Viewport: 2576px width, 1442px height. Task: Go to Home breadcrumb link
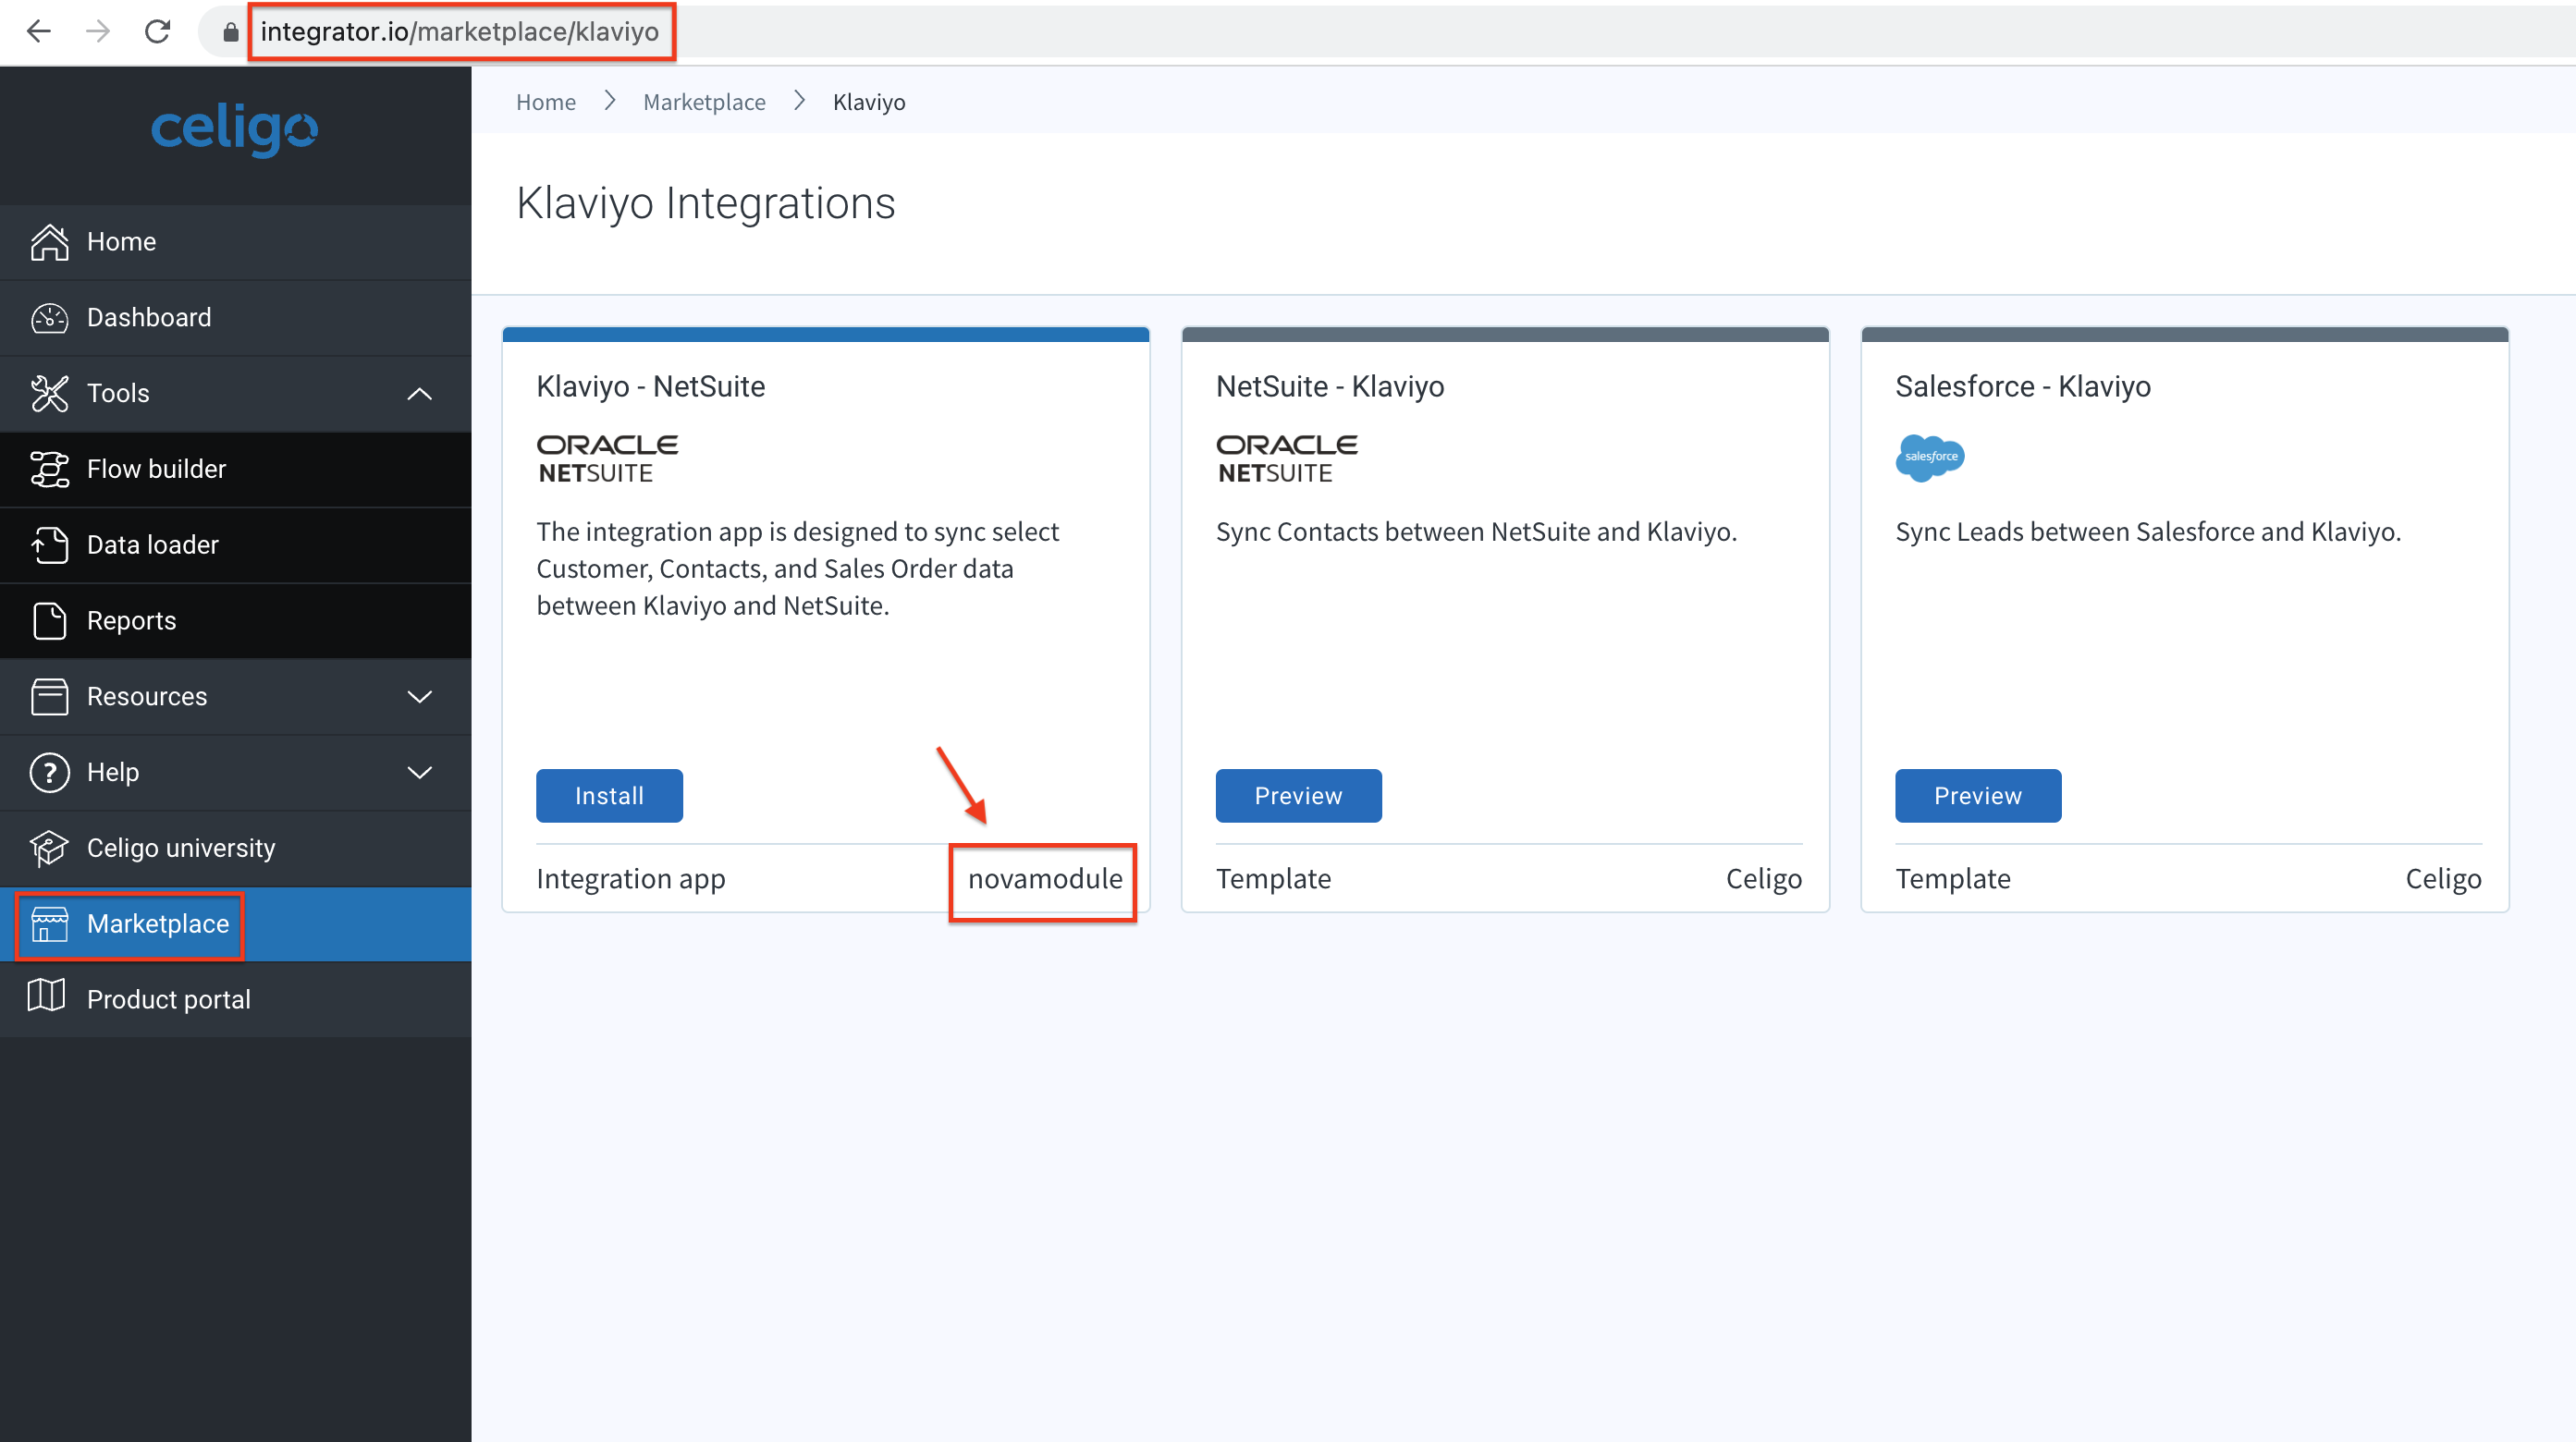546,102
